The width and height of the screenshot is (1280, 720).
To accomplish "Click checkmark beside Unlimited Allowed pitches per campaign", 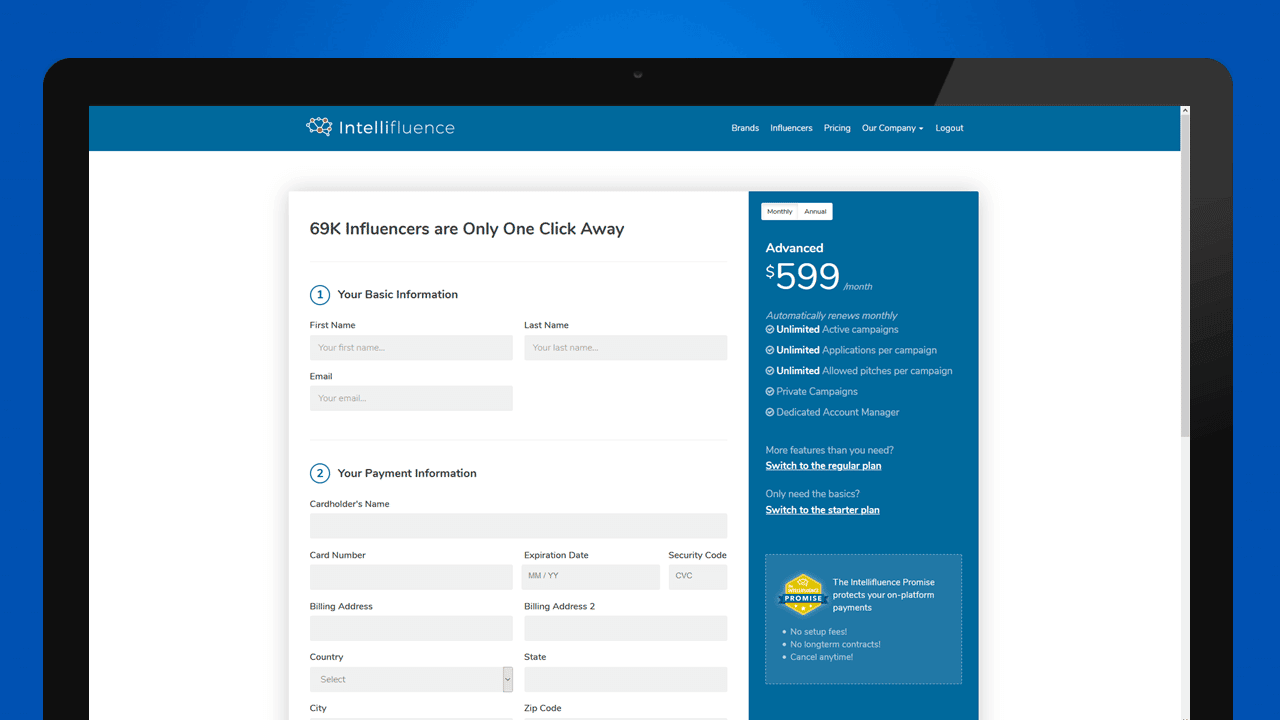I will tap(770, 370).
